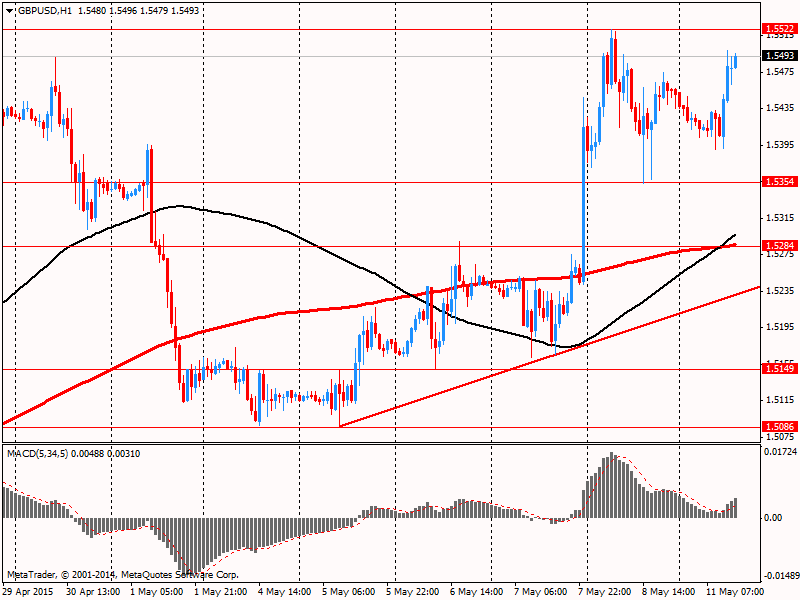Click the 1.5195 price scale value
Screen dimensions: 800x600
pos(780,327)
